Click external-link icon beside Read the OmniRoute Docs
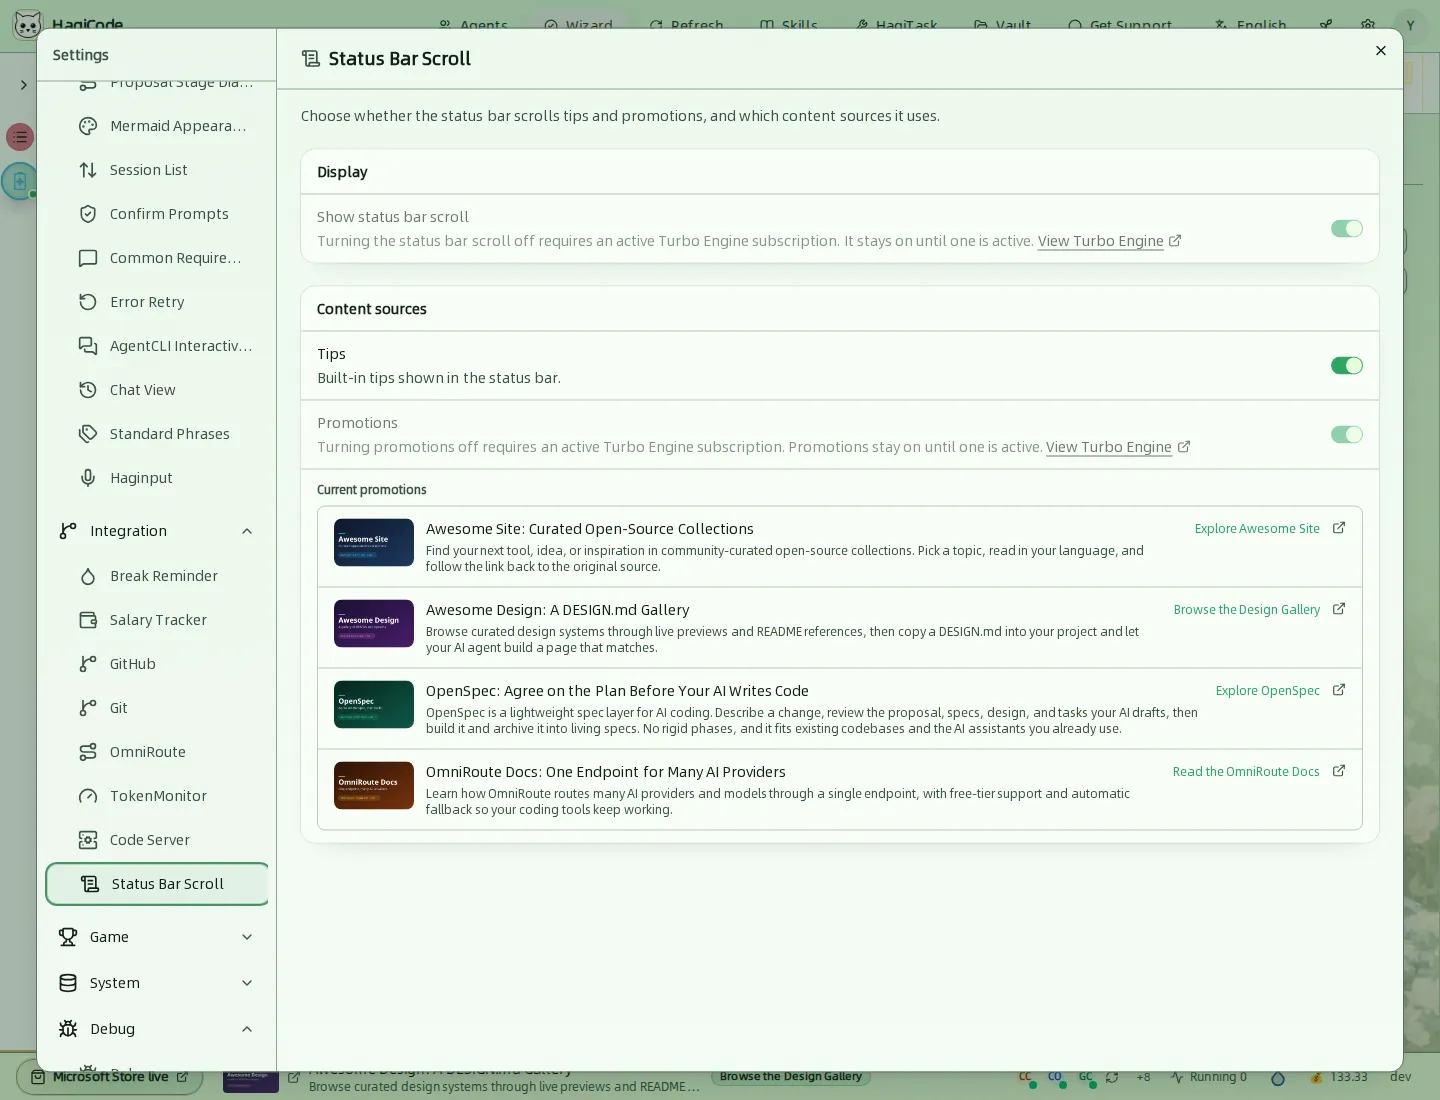Image resolution: width=1440 pixels, height=1100 pixels. [x=1339, y=771]
